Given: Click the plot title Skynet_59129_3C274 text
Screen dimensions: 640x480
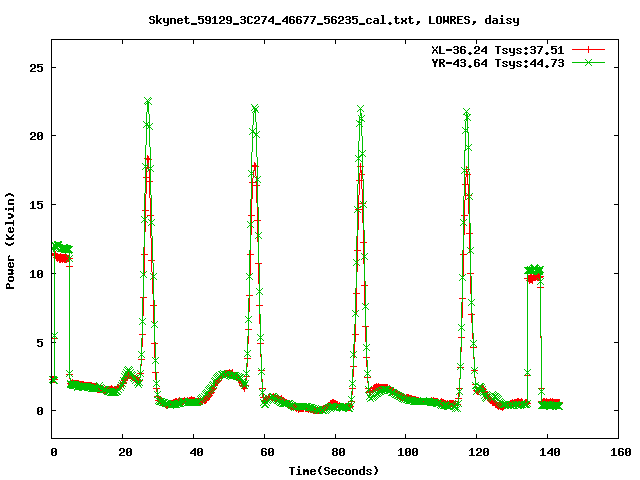Looking at the screenshot, I should pos(334,20).
